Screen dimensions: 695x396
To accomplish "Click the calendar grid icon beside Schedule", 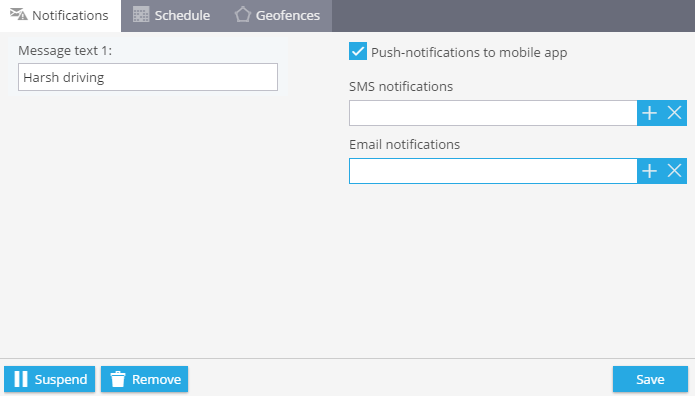I will [141, 15].
